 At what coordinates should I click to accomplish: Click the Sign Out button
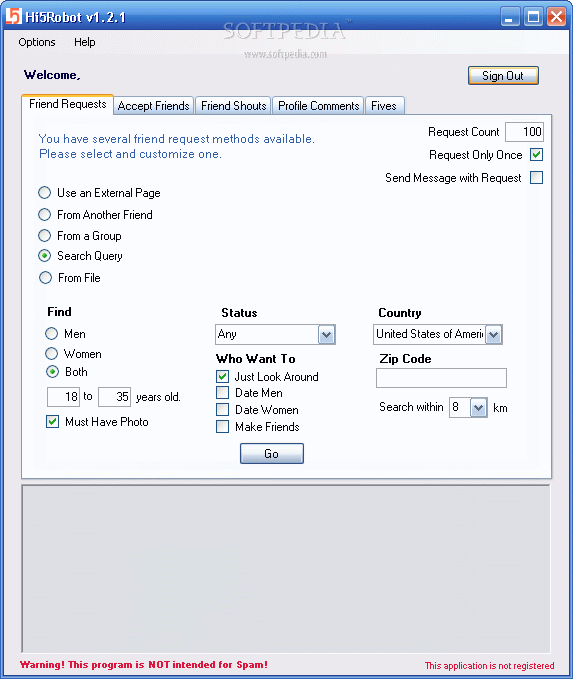(x=503, y=76)
